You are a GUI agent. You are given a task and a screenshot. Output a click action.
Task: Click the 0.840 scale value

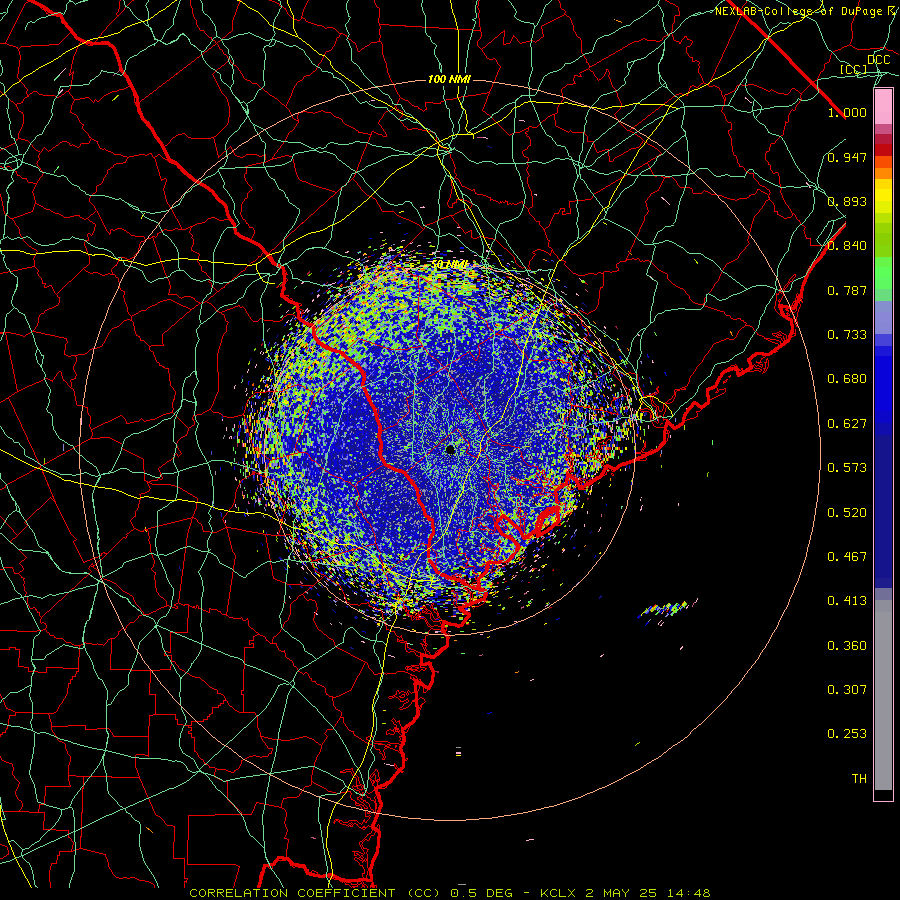(x=847, y=246)
